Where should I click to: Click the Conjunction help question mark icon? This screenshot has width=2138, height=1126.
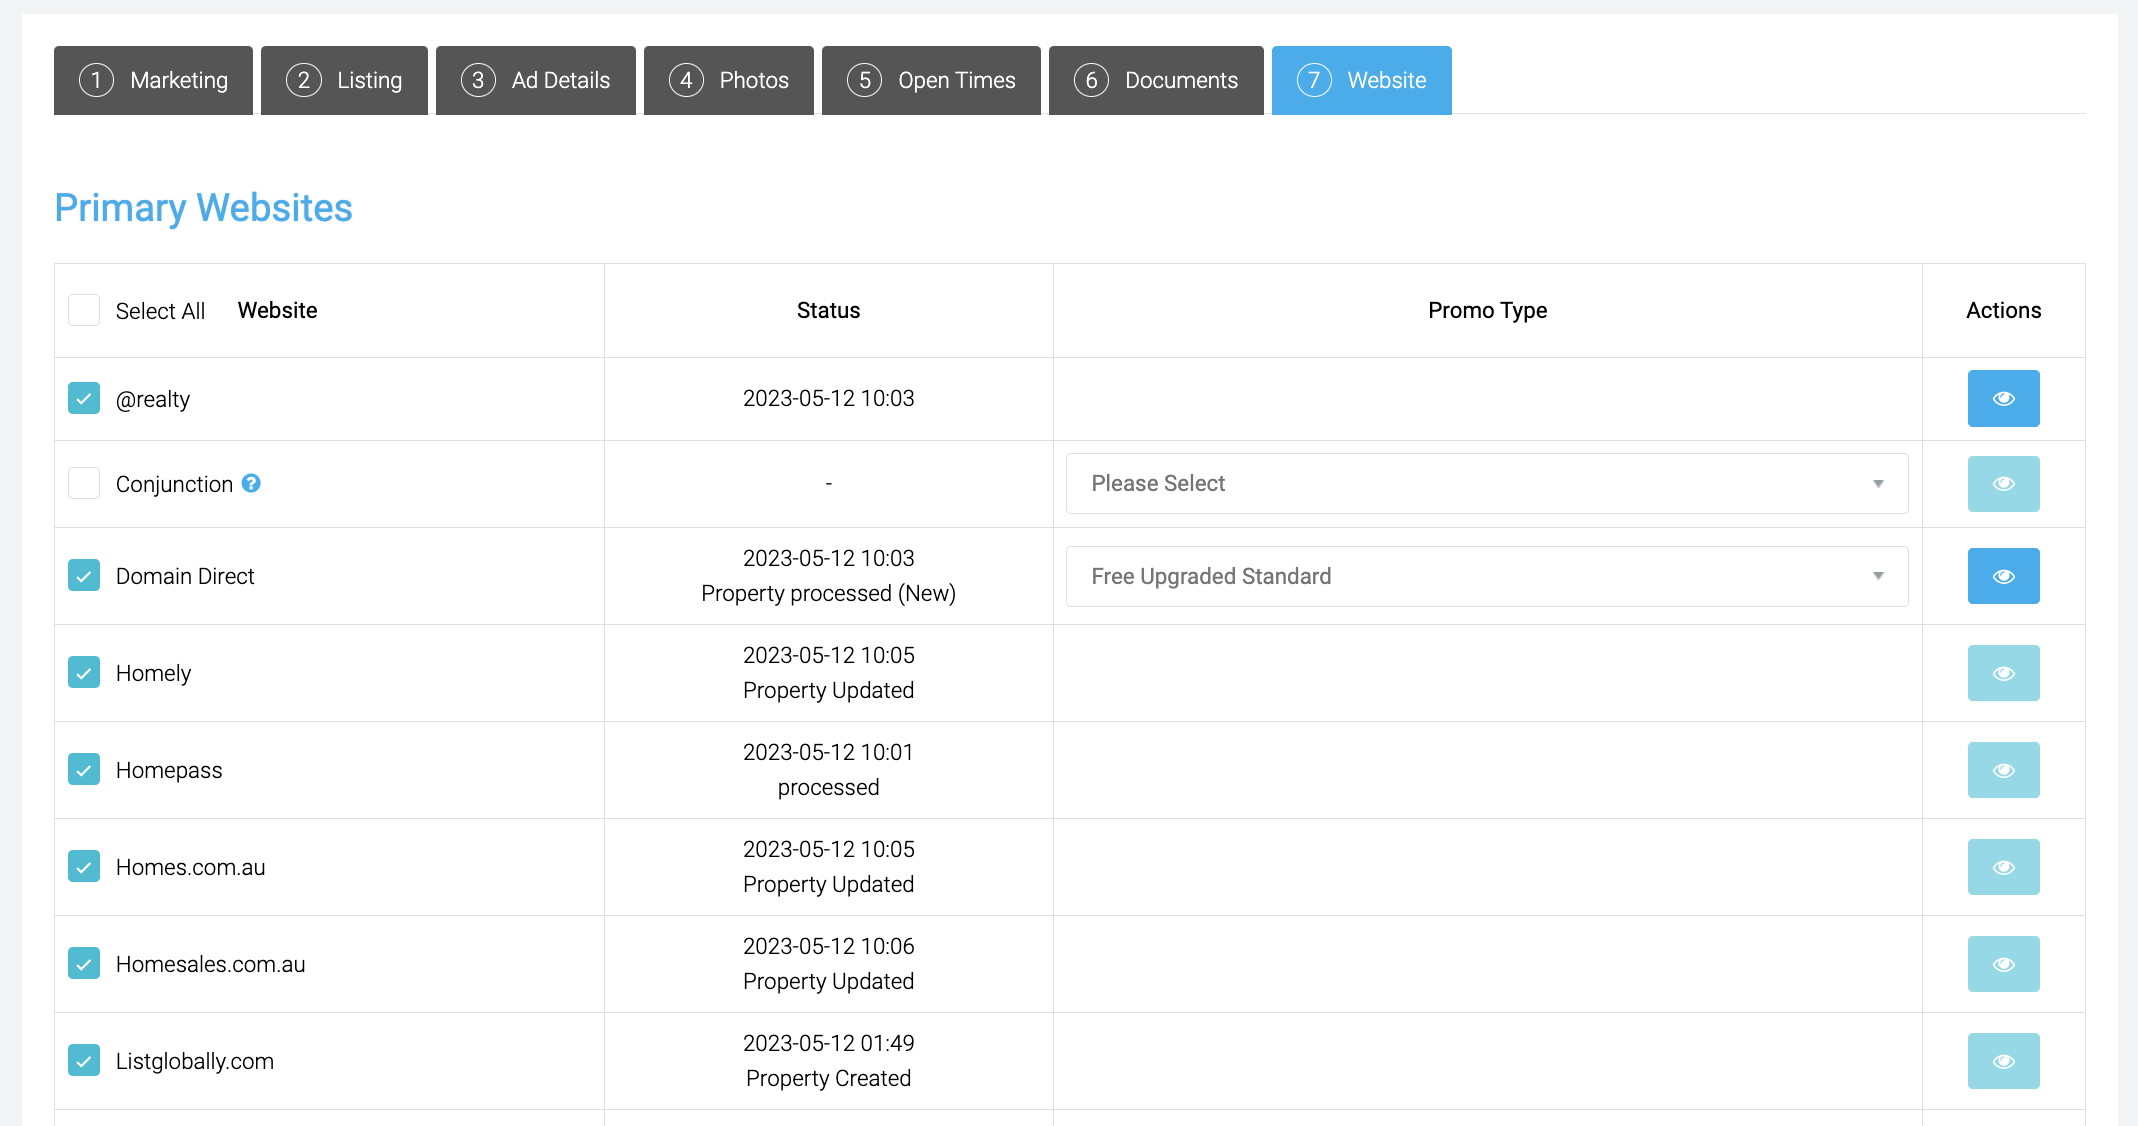pyautogui.click(x=251, y=483)
